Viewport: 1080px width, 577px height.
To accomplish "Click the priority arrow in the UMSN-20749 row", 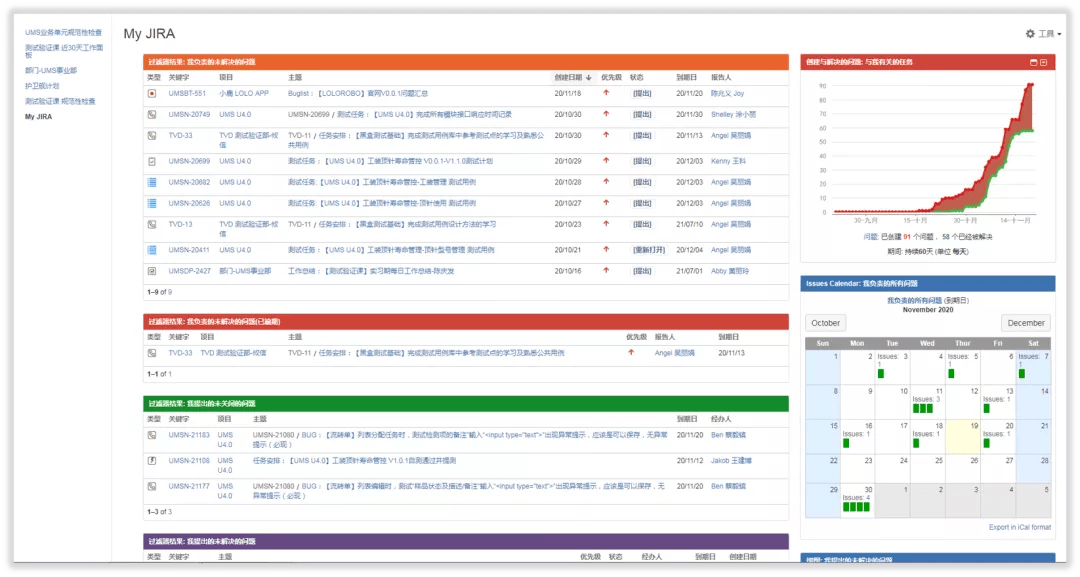I will pyautogui.click(x=606, y=114).
